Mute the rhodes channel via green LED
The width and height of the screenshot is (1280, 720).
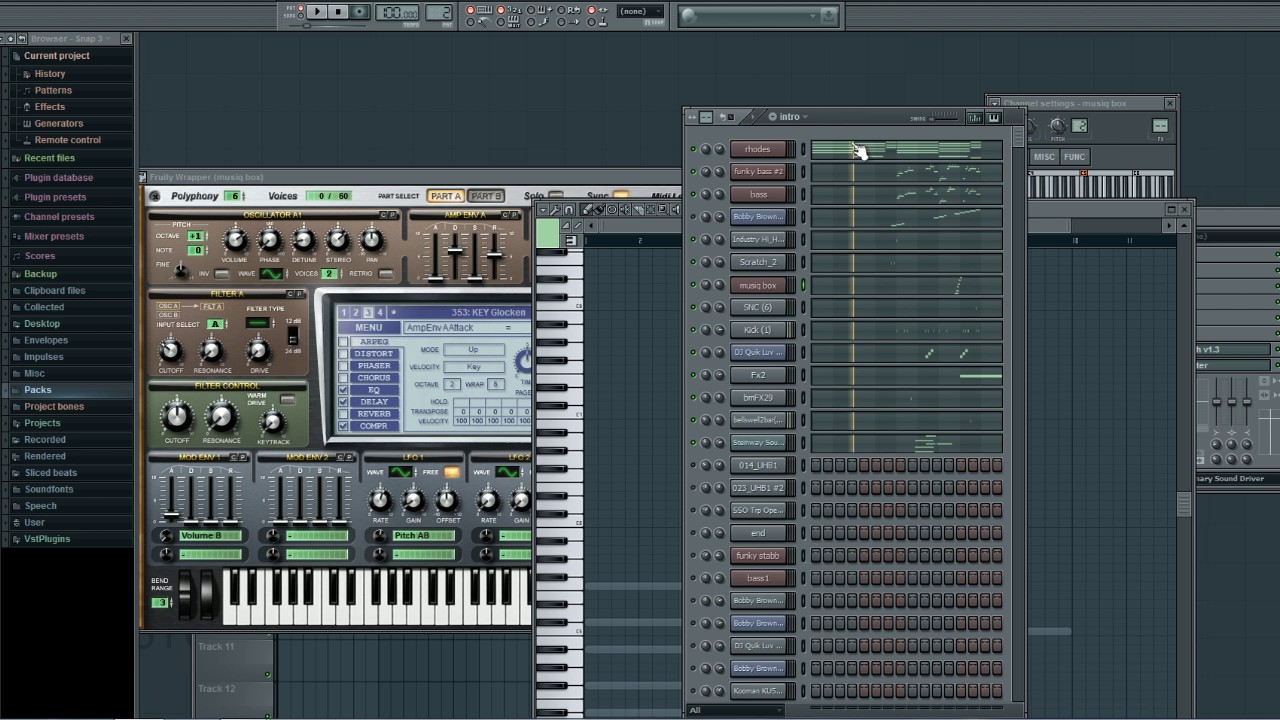pyautogui.click(x=693, y=150)
